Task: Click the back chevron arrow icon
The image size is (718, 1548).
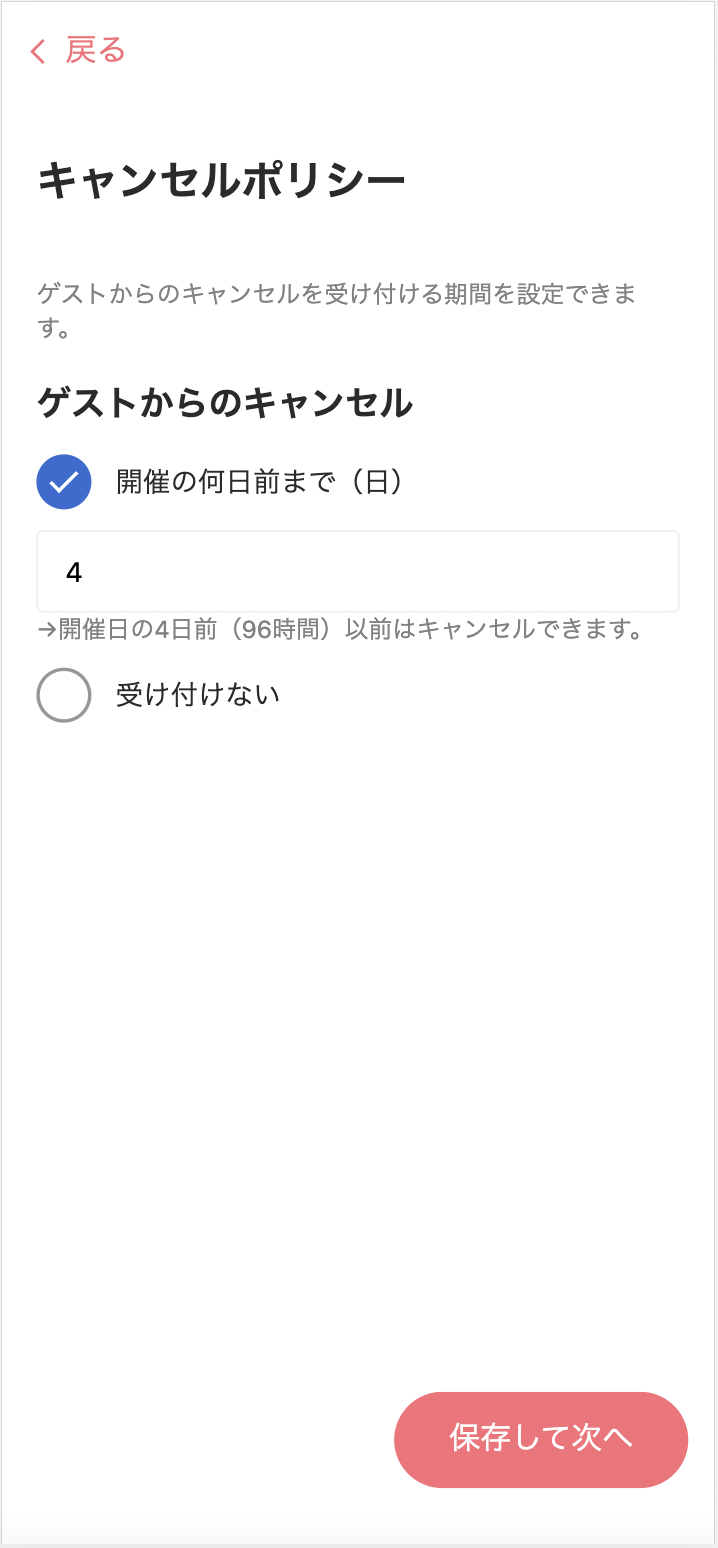Action: [x=39, y=51]
